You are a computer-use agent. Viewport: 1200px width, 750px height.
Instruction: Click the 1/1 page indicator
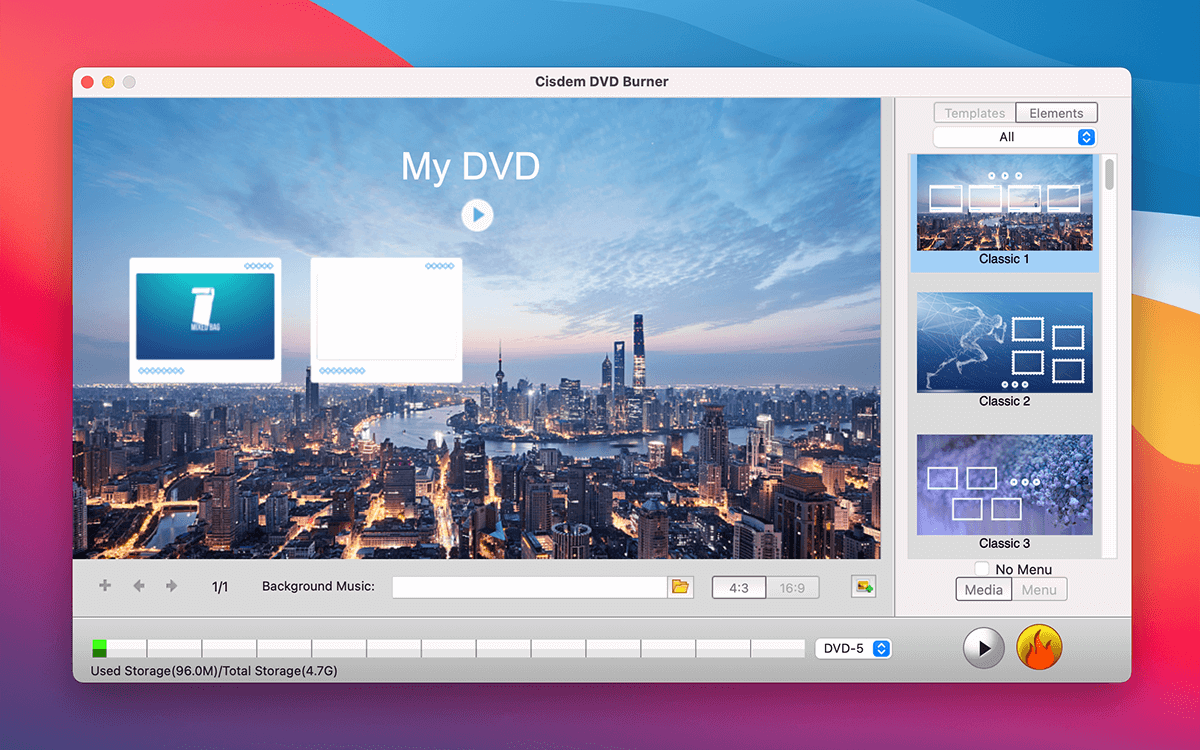click(220, 587)
